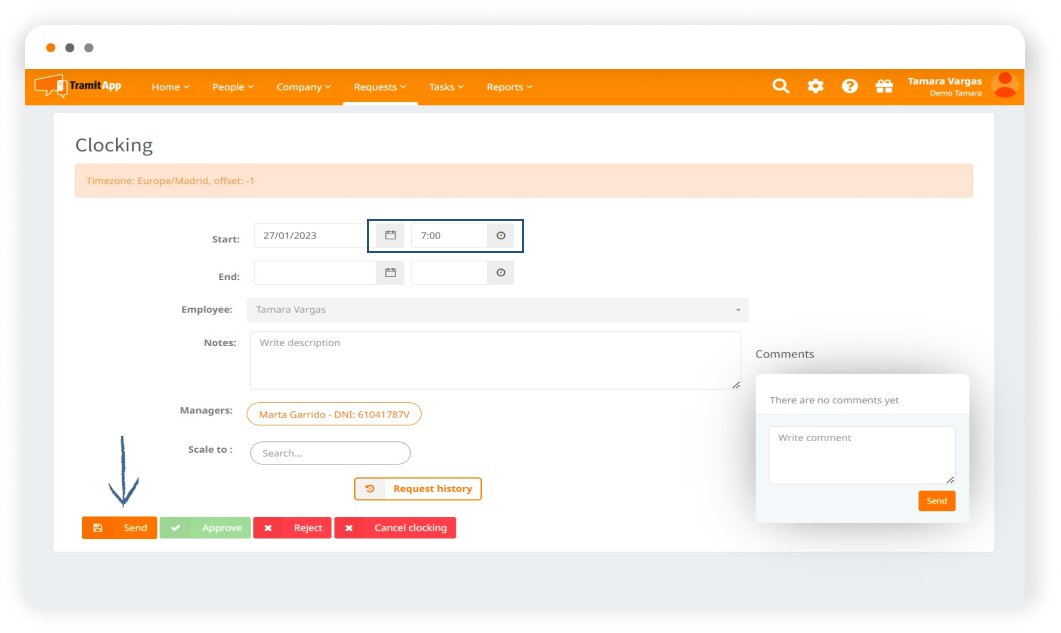Open the Start time clock picker icon
This screenshot has height=633, width=1061.
tap(501, 235)
